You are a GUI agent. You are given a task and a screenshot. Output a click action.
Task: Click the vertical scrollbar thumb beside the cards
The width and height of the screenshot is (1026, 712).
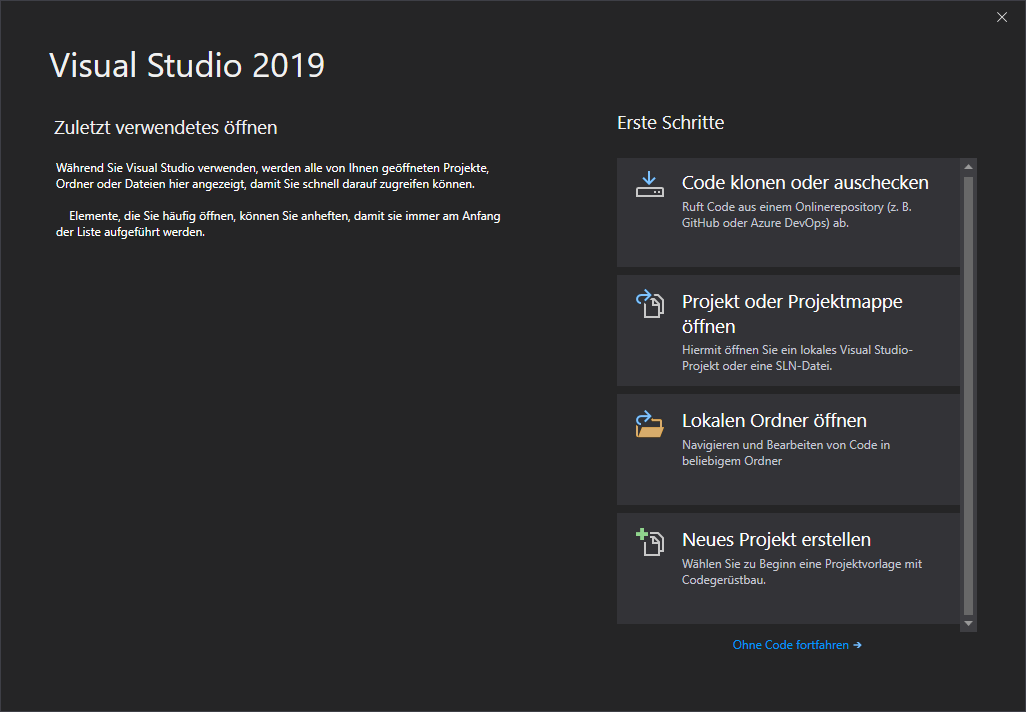coord(967,395)
